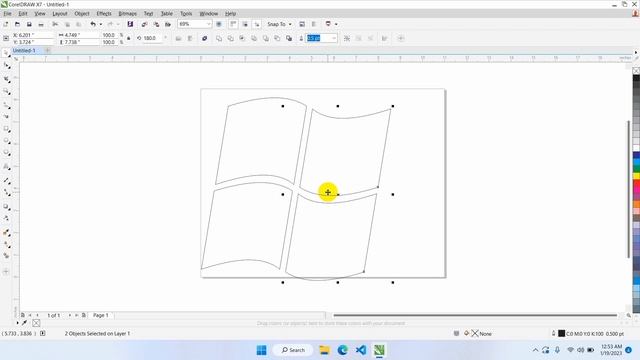Viewport: 640px width, 360px height.
Task: Open the File menu
Action: (7, 13)
